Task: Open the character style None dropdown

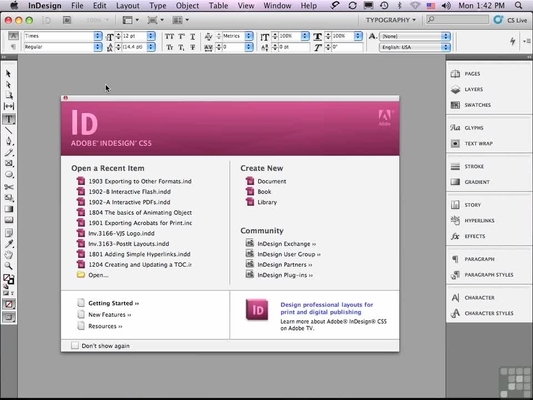Action: pos(446,36)
